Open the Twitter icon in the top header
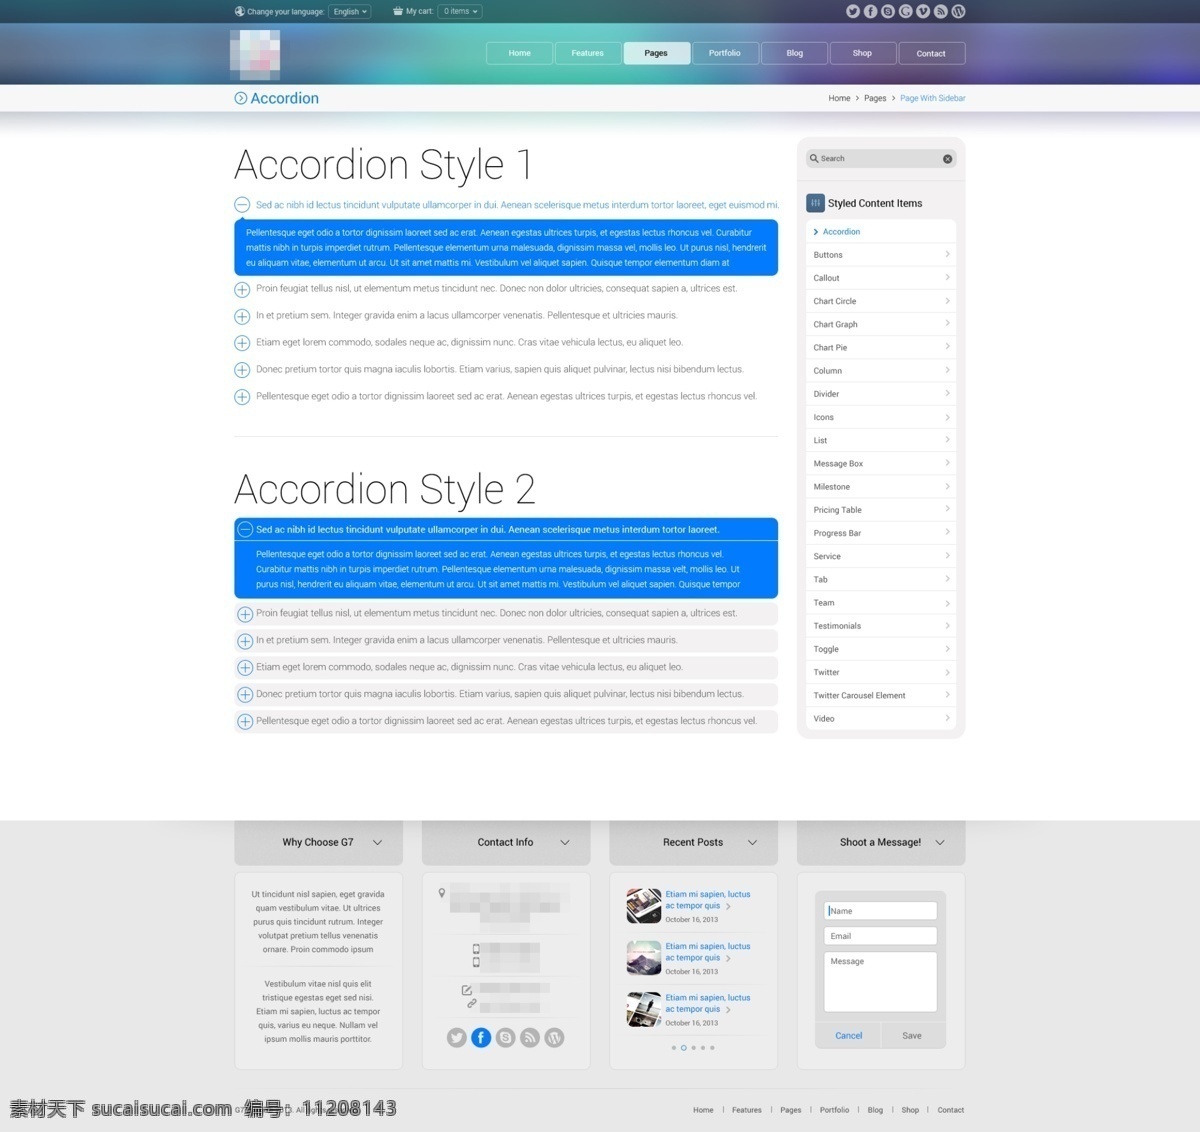Screen dimensions: 1200x1132 [853, 12]
